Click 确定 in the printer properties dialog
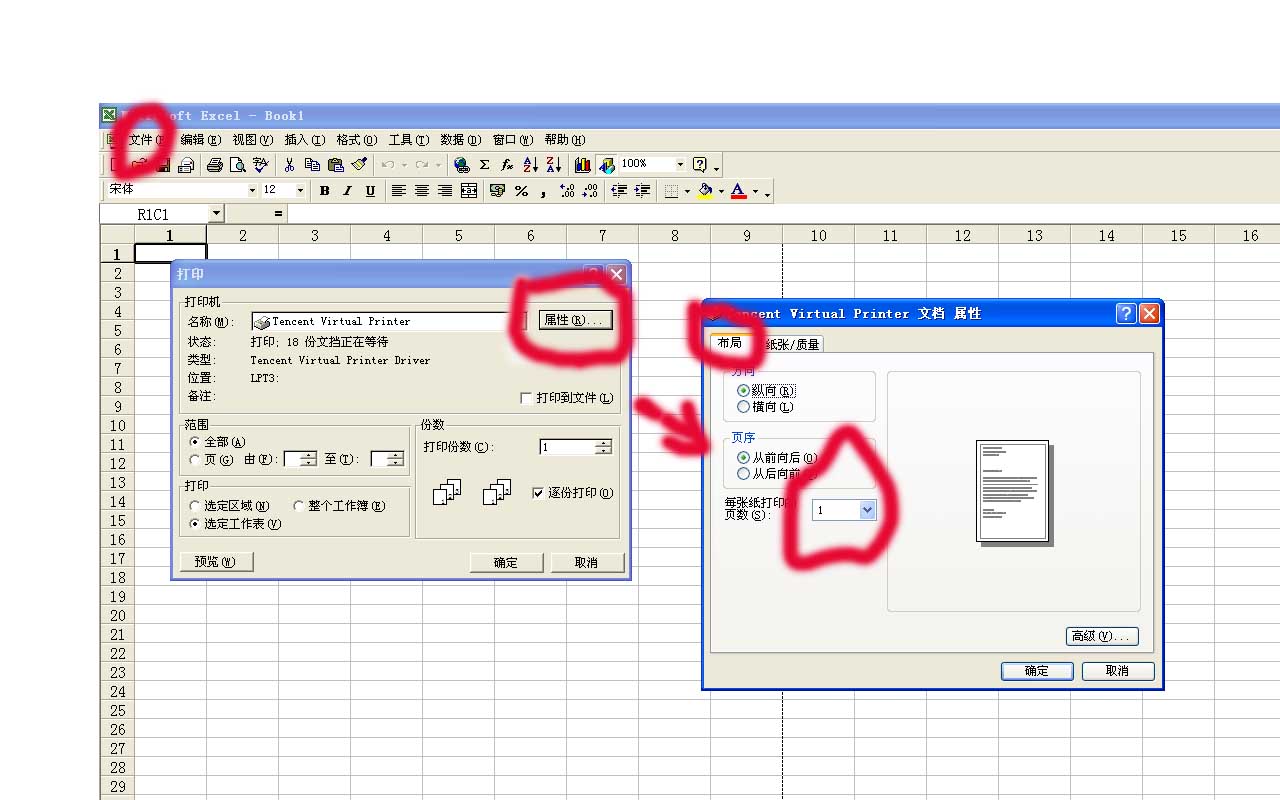This screenshot has height=800, width=1280. pos(1037,671)
